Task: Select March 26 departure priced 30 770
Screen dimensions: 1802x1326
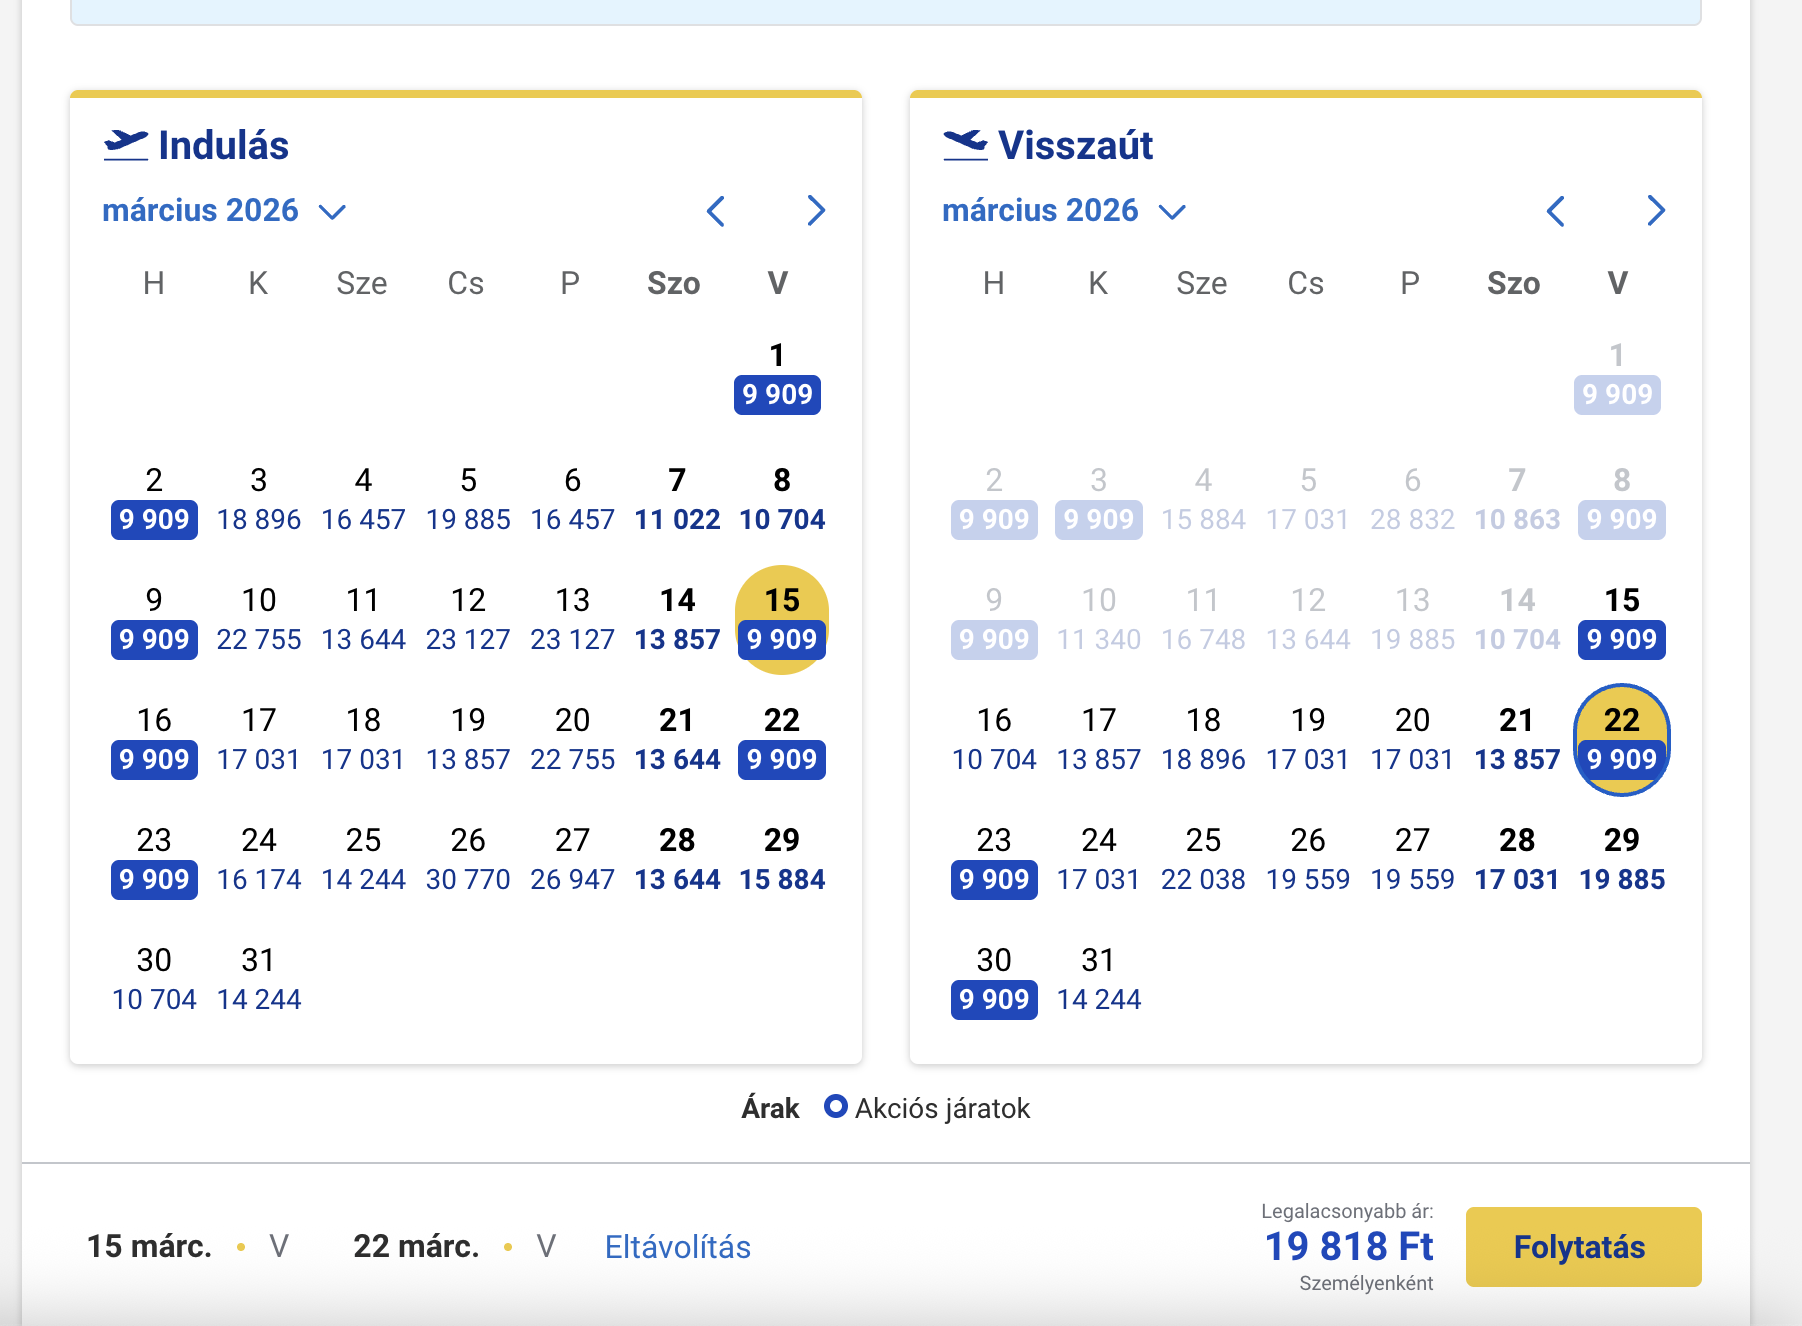Action: point(468,860)
